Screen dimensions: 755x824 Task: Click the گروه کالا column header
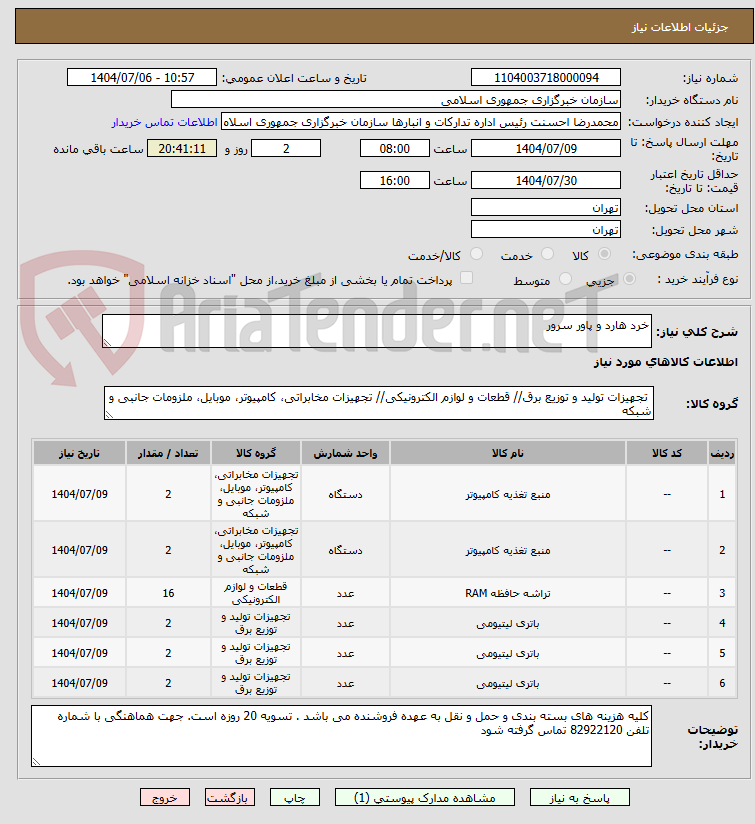click(256, 453)
